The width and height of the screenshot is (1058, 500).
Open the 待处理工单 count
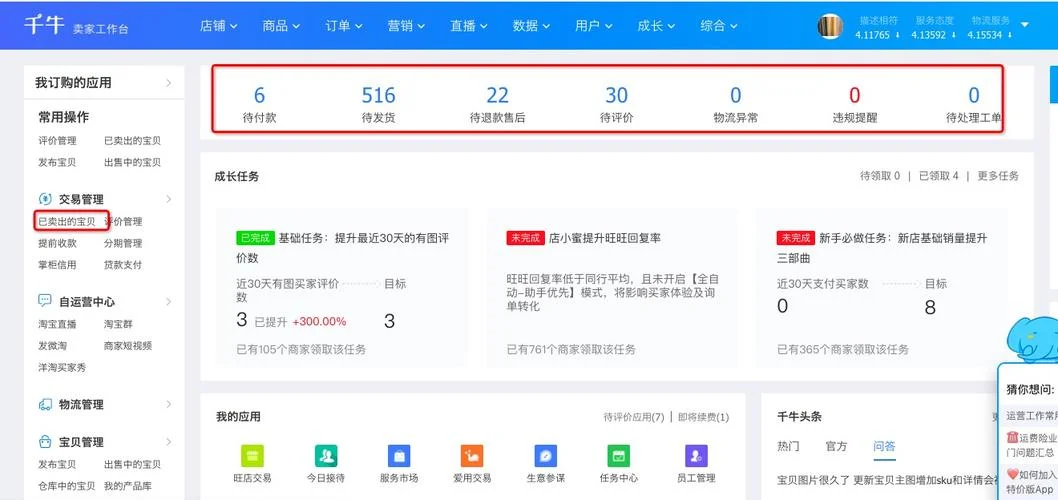(974, 104)
